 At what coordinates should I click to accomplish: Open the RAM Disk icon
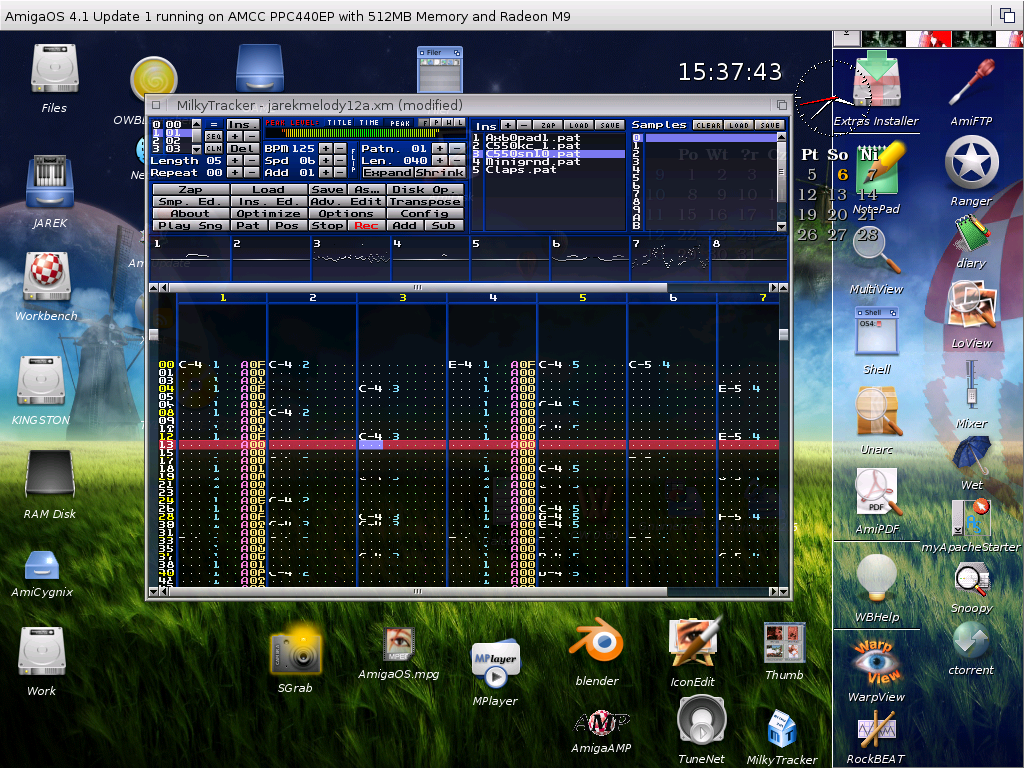point(50,475)
